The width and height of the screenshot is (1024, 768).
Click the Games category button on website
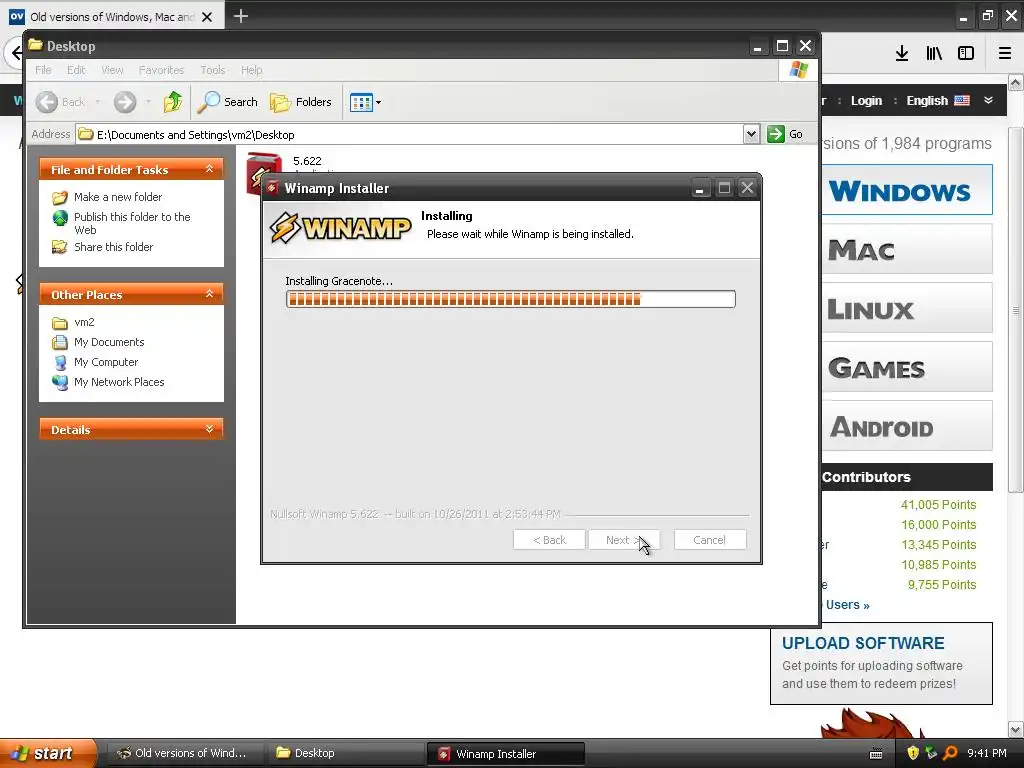tap(906, 366)
